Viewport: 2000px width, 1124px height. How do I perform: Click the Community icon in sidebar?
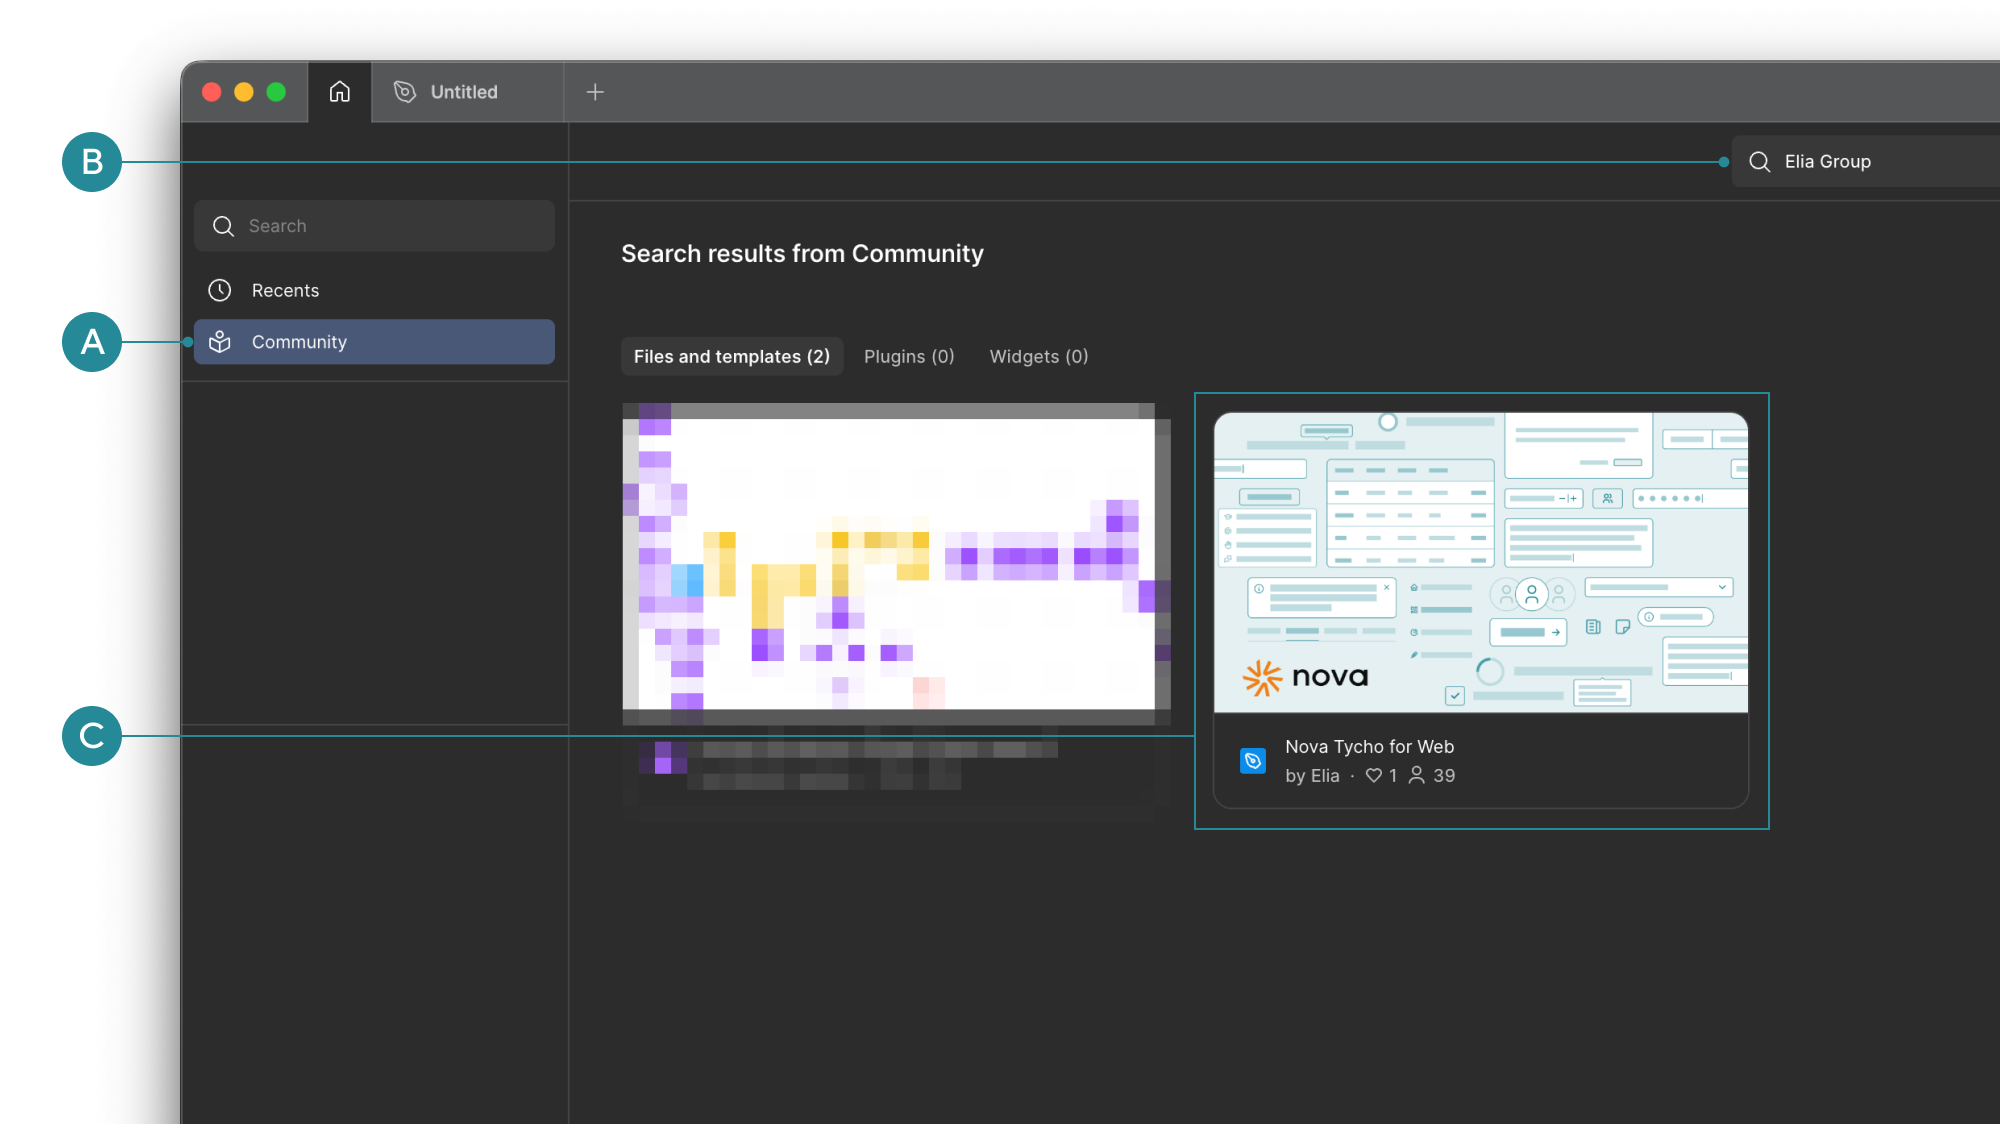(220, 342)
